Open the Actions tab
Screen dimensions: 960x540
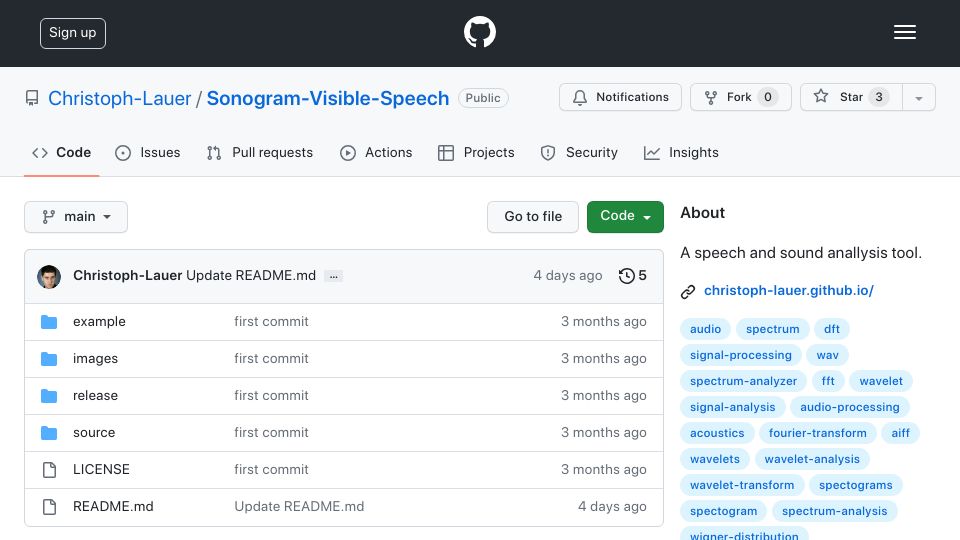coord(376,152)
